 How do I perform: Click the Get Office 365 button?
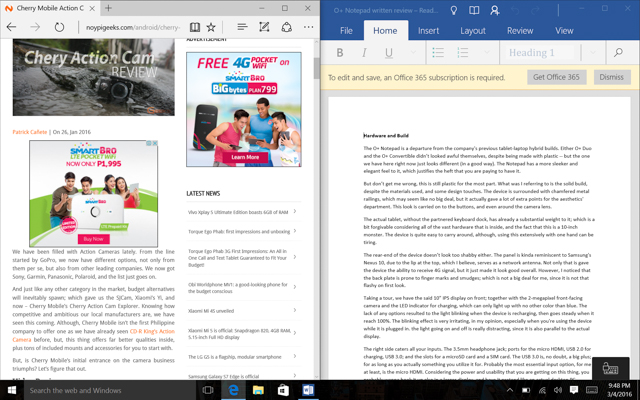click(556, 77)
